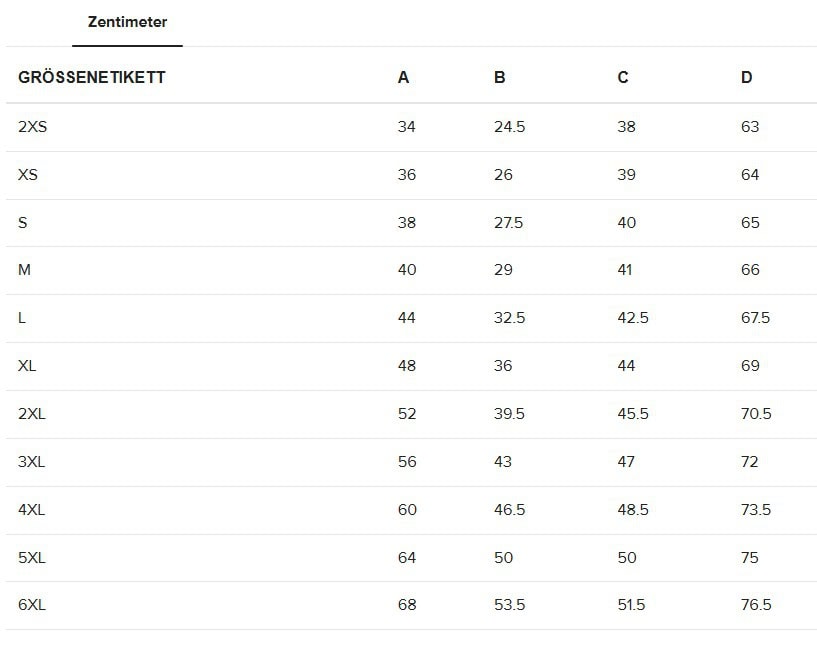Click the 53.5 value in 6XL row

509,605
